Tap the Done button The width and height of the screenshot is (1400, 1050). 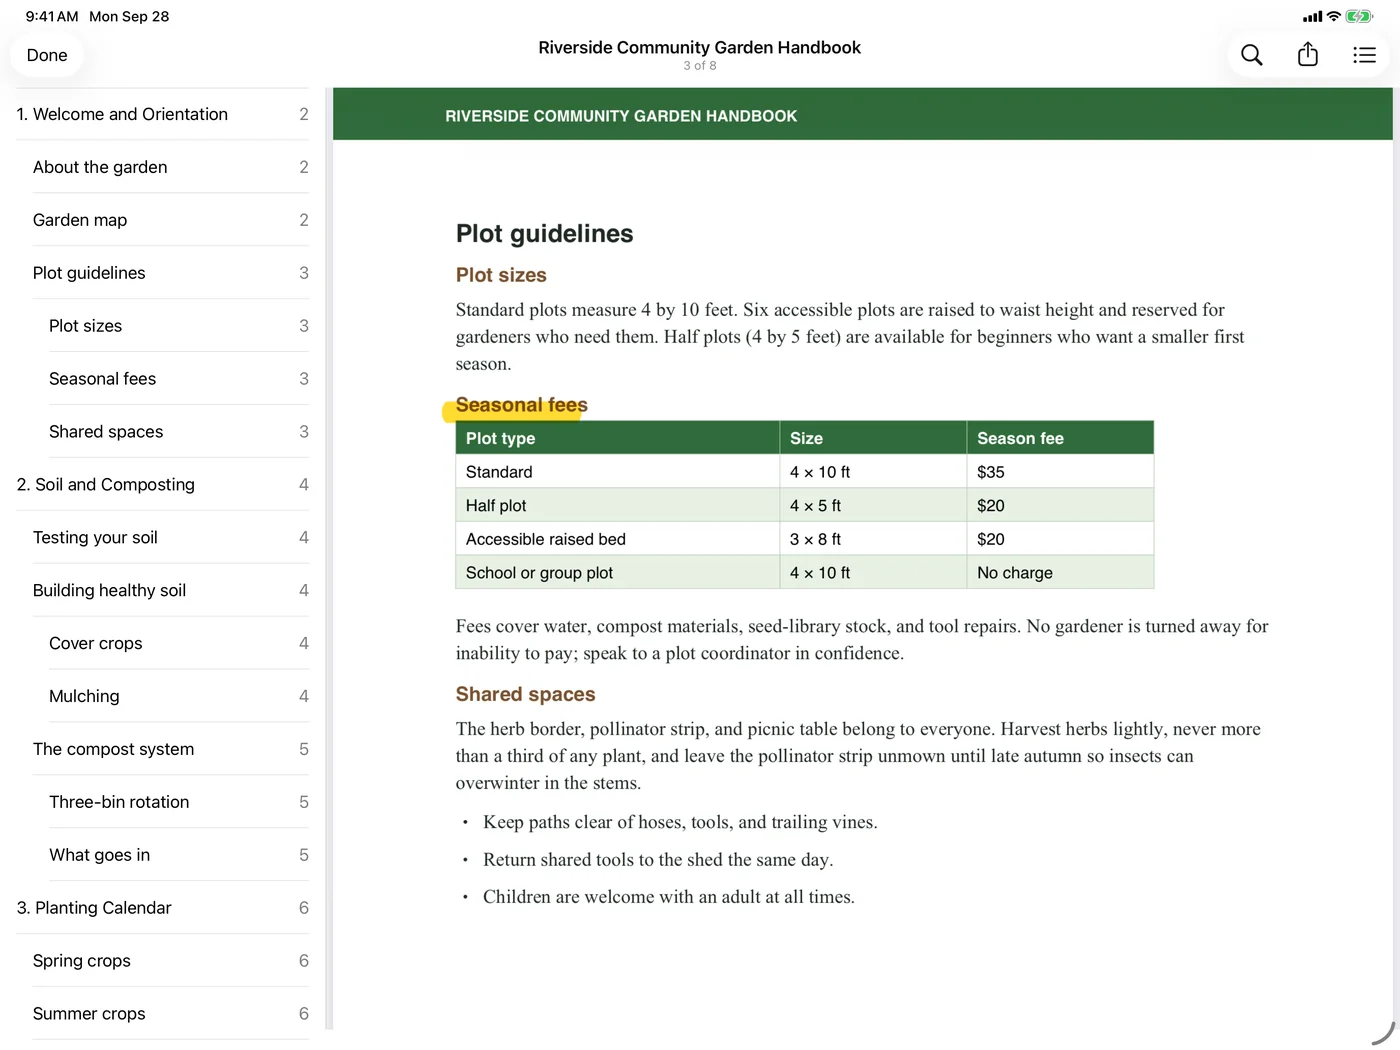(47, 55)
